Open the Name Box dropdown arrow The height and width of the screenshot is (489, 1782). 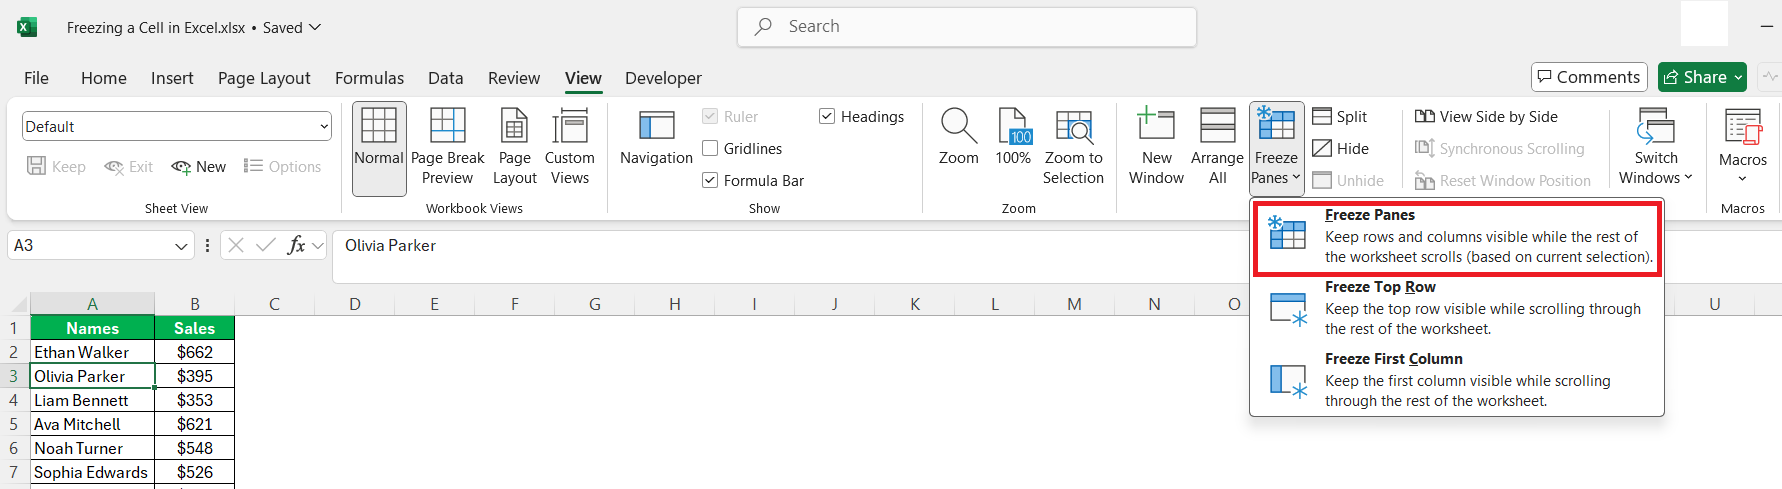(x=181, y=246)
